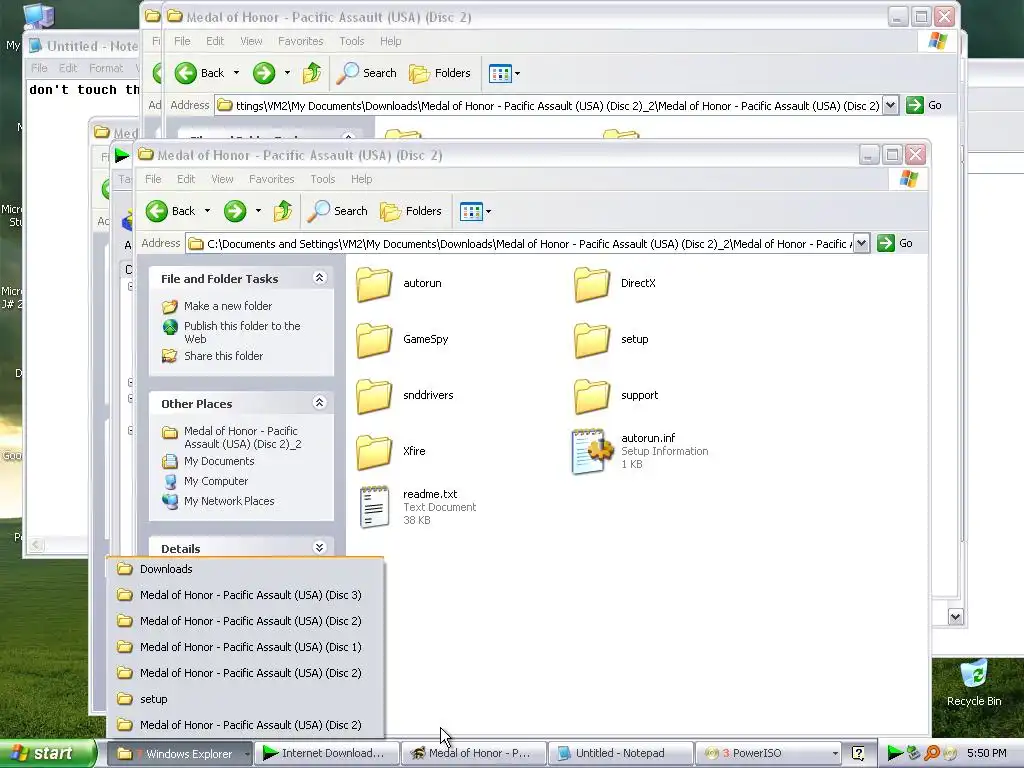This screenshot has width=1024, height=768.
Task: Open File menu in front window
Action: click(x=153, y=179)
